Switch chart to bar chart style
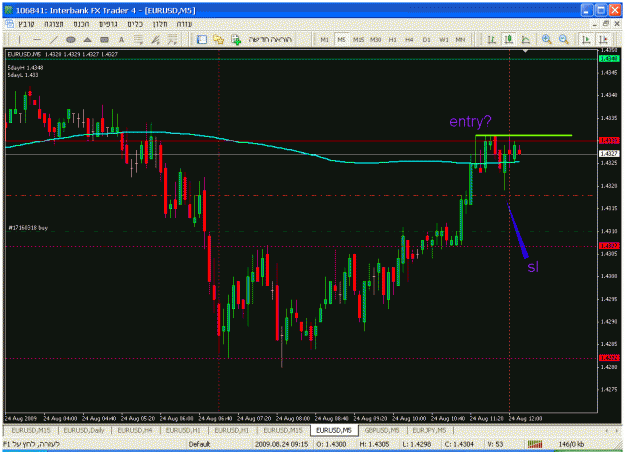Image resolution: width=625 pixels, height=452 pixels. coord(492,39)
